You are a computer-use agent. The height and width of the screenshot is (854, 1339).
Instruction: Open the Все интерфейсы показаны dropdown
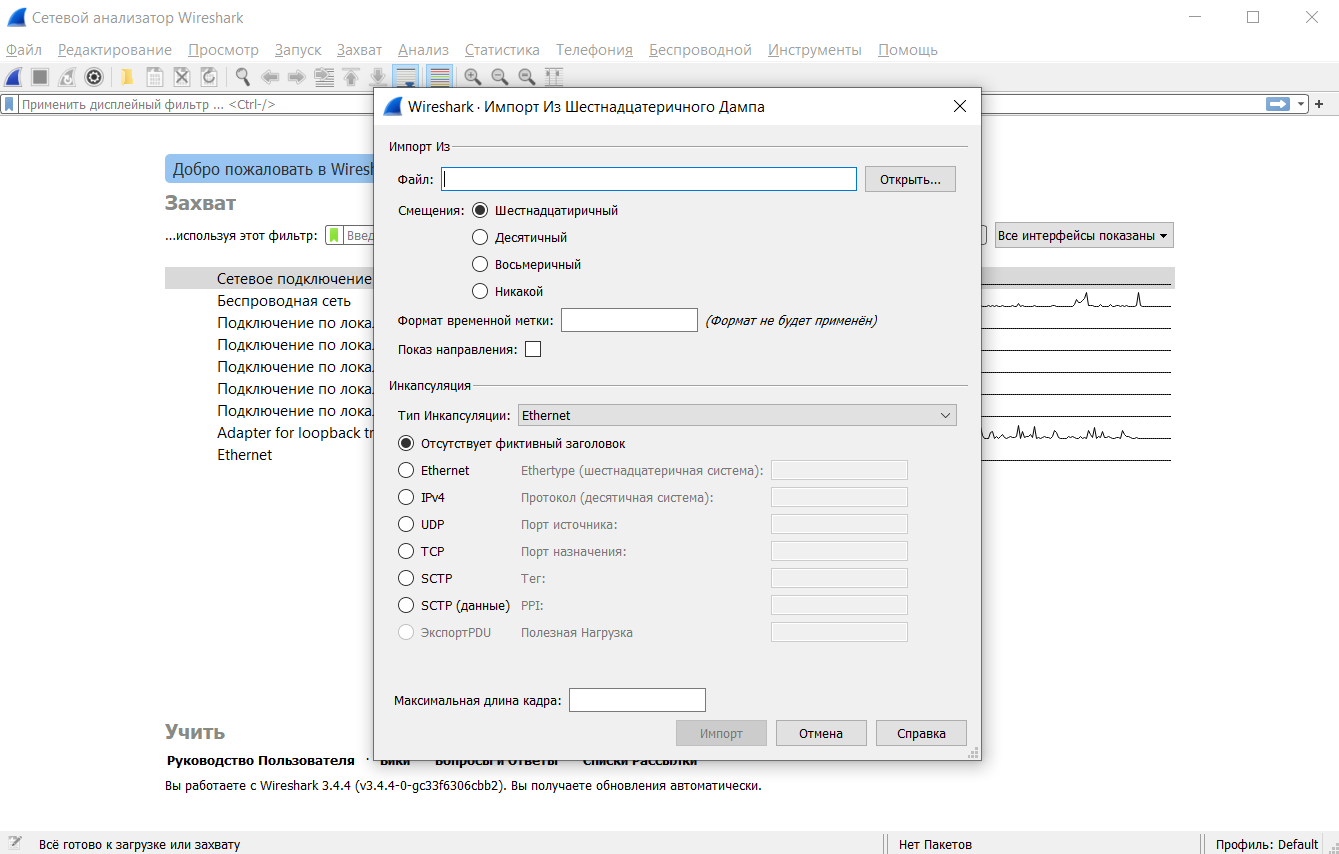click(x=1083, y=236)
